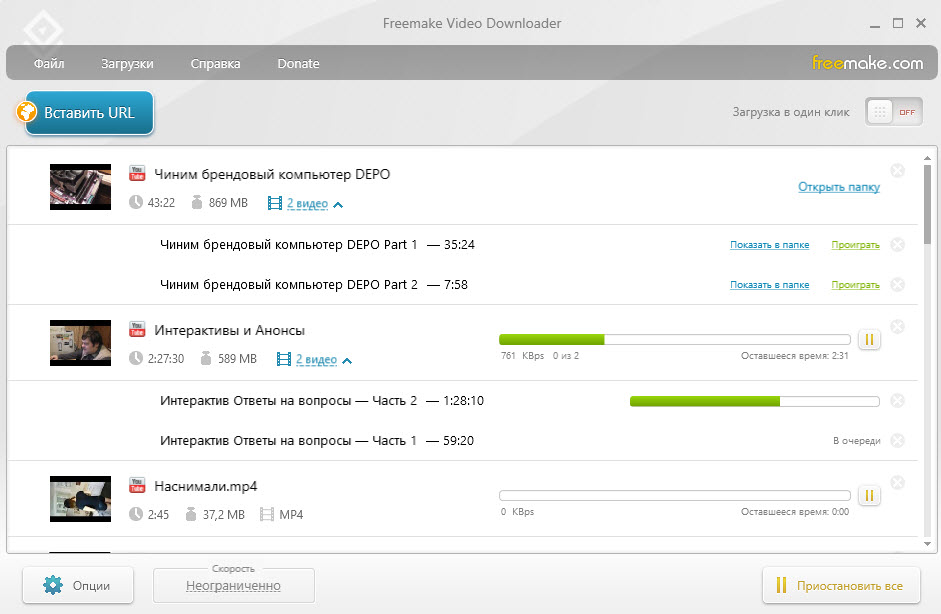
Task: Open the Справка menu
Action: coord(215,63)
